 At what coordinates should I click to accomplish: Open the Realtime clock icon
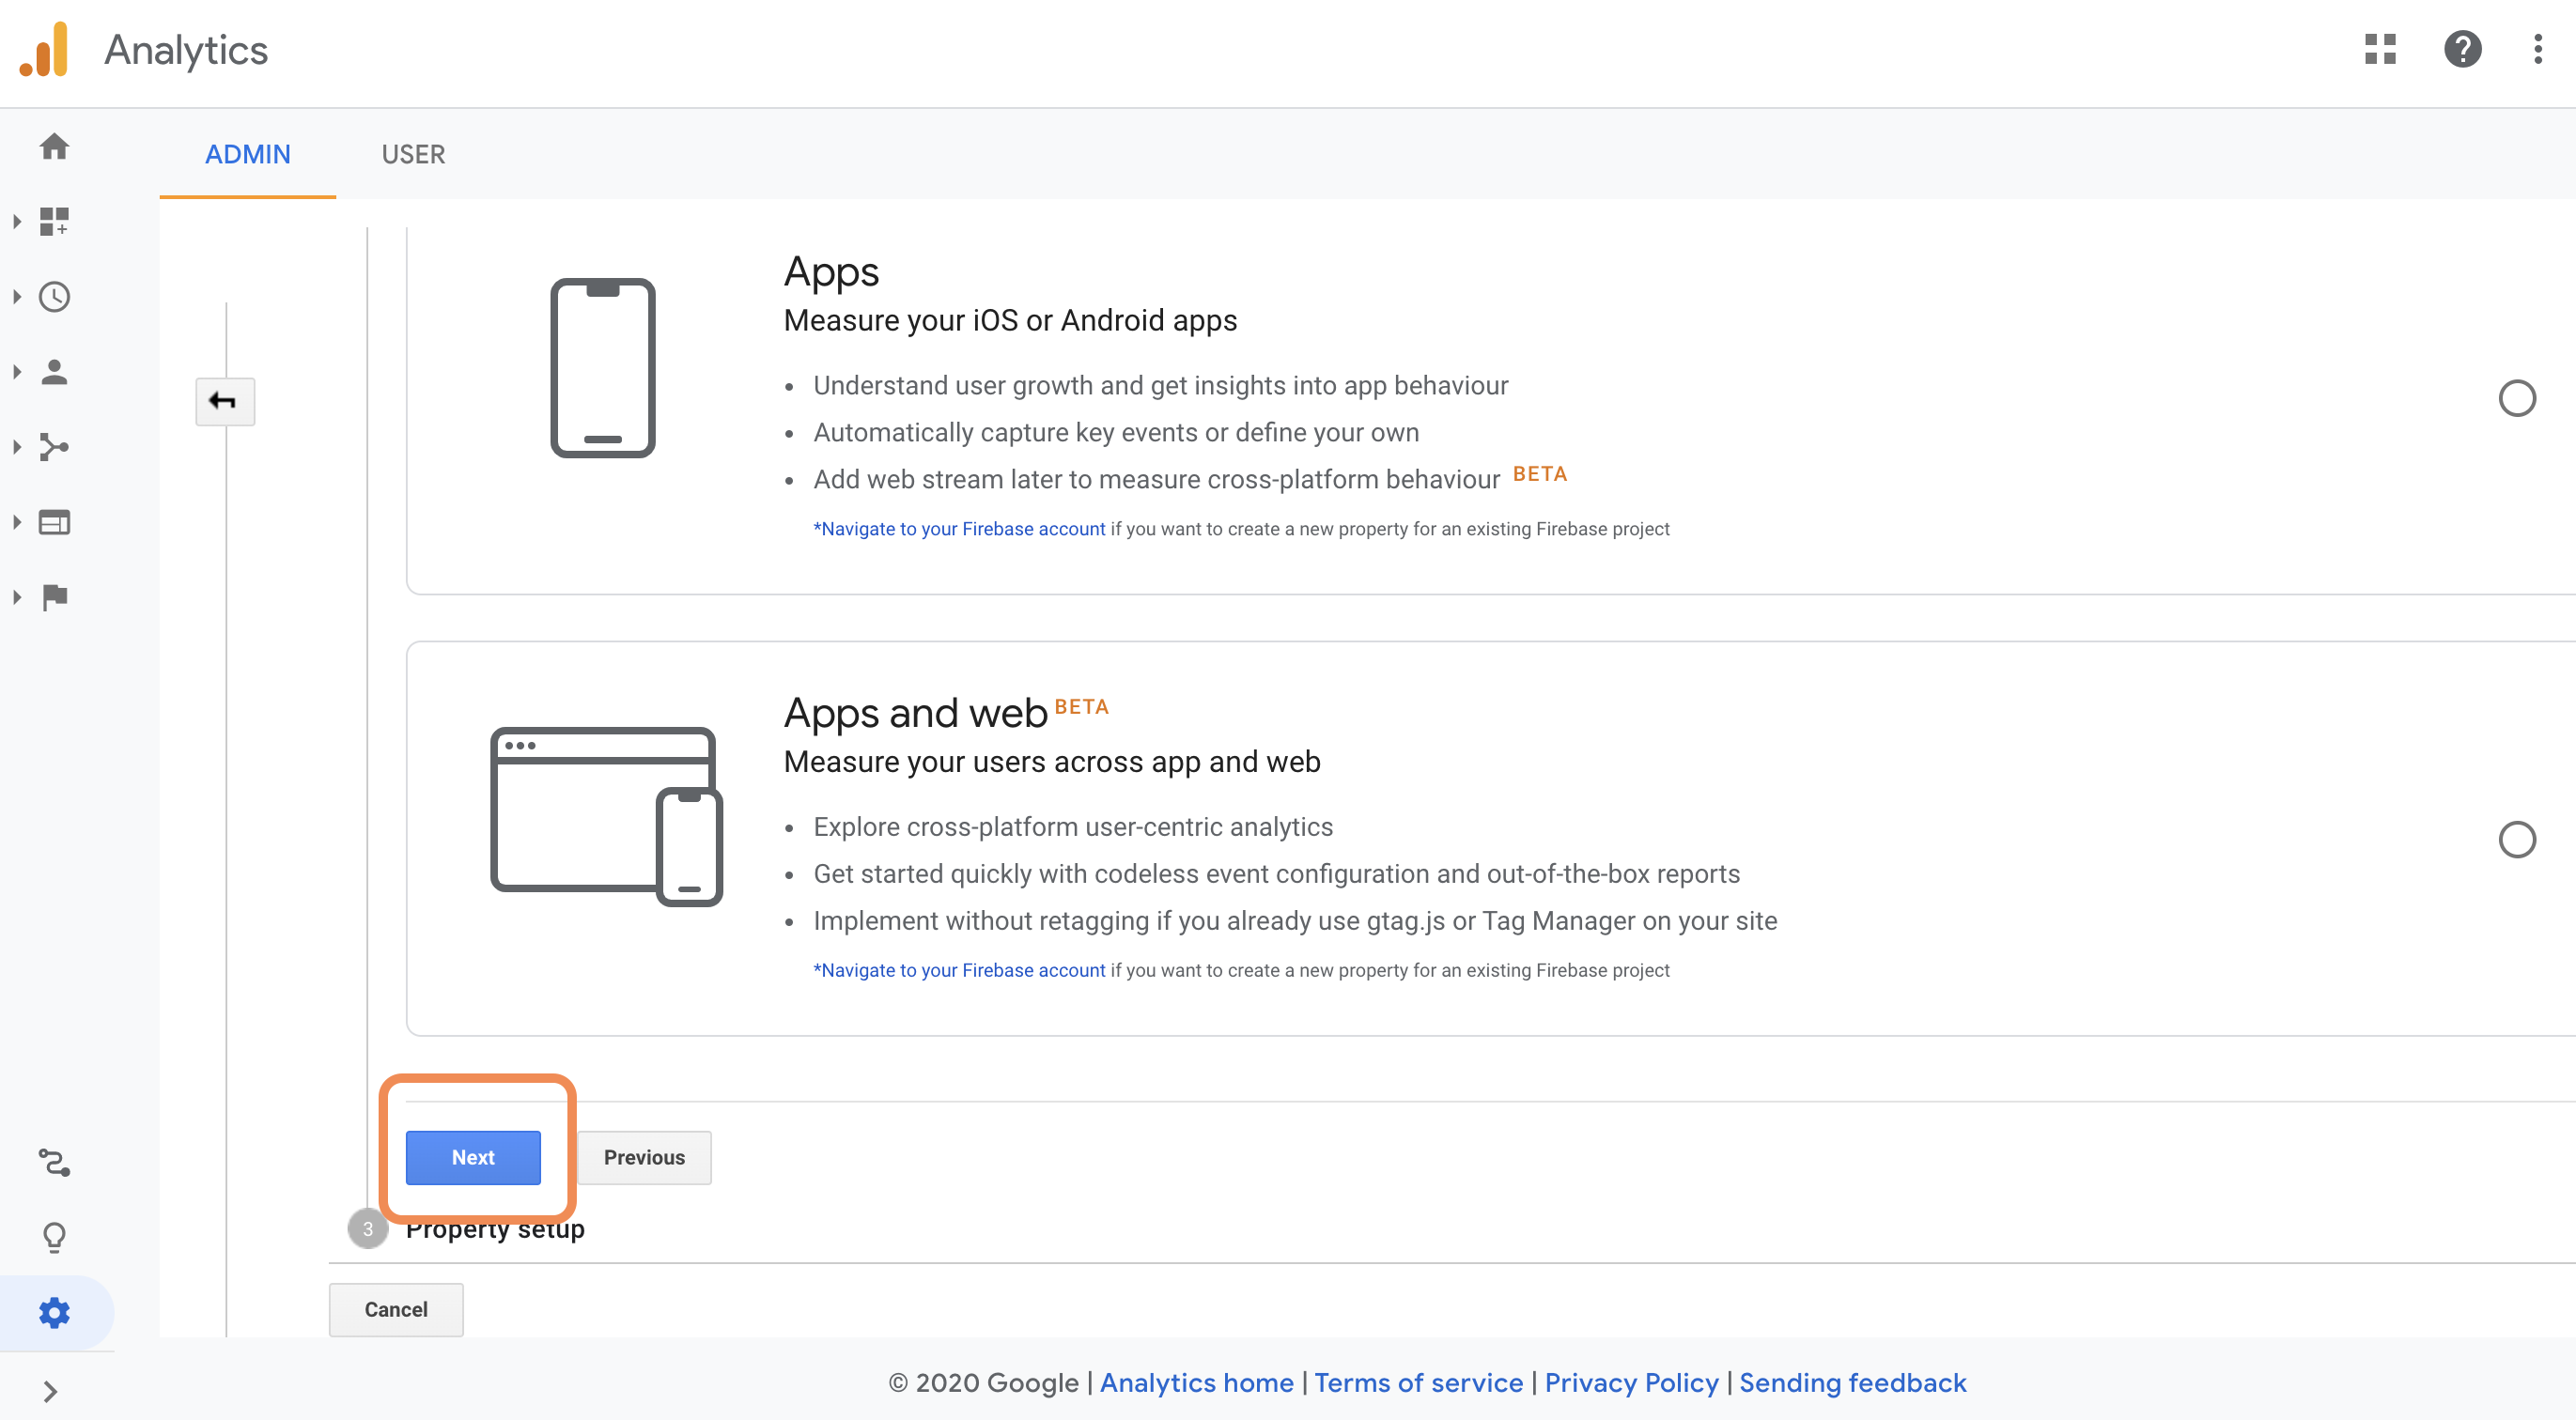coord(54,297)
